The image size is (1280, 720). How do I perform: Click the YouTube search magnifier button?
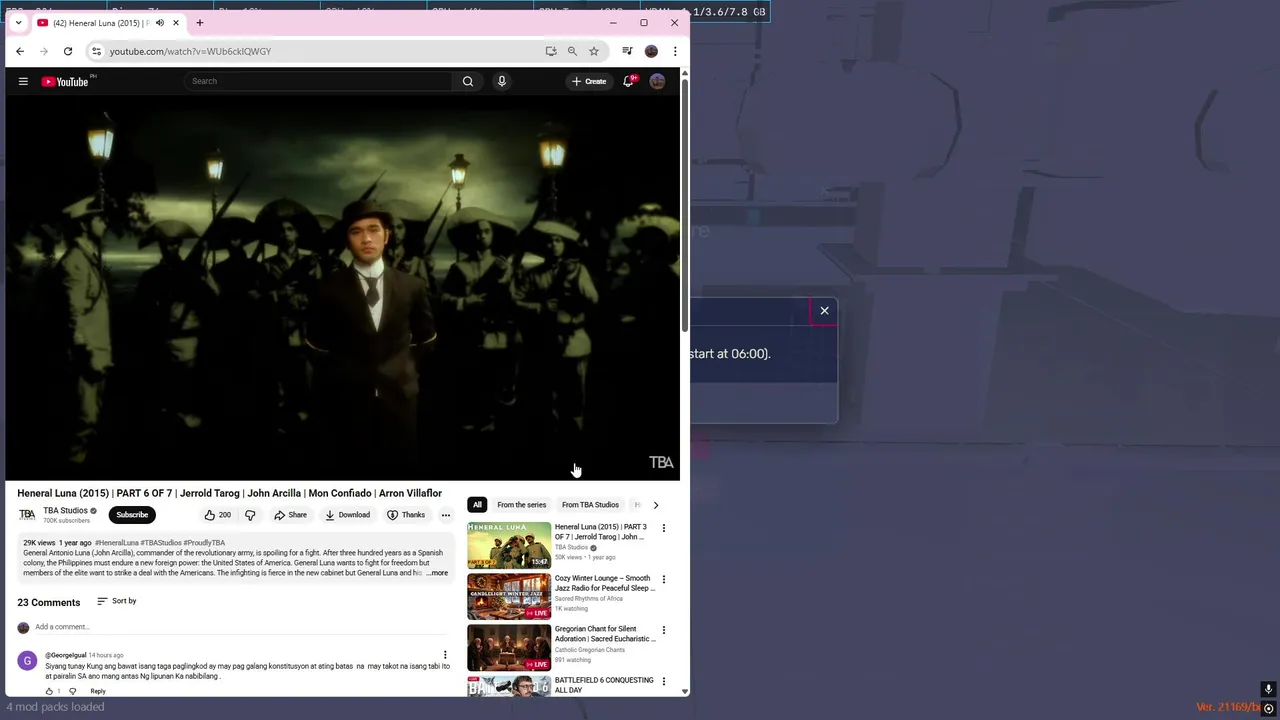click(x=468, y=81)
